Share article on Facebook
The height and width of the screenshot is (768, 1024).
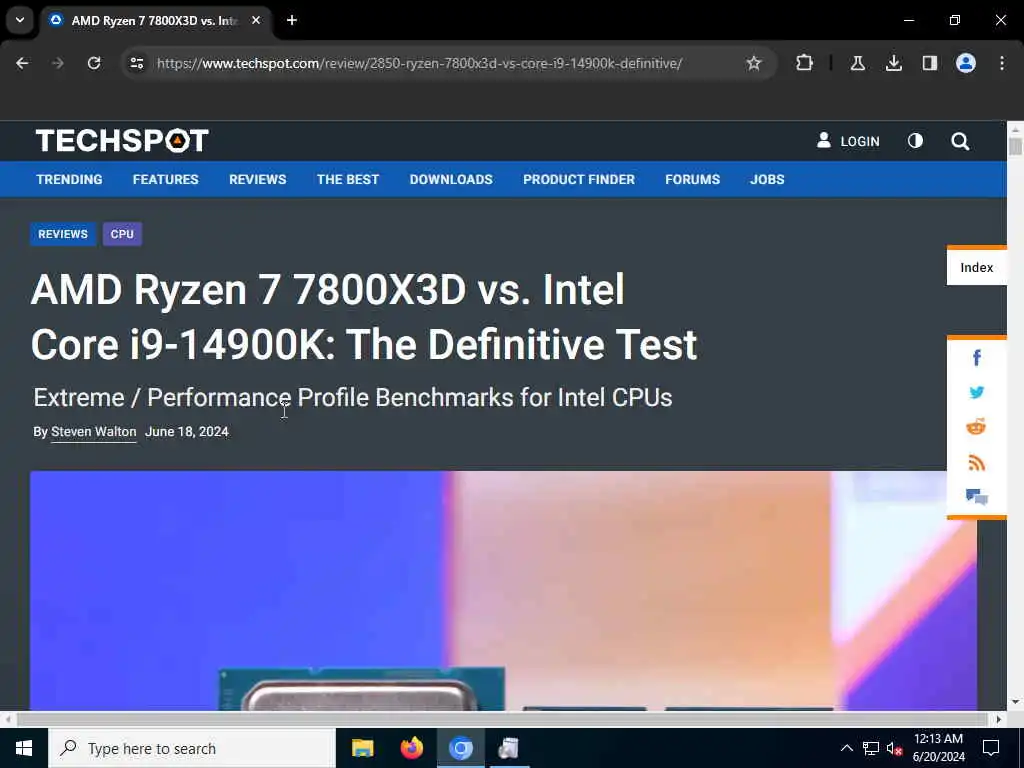pyautogui.click(x=976, y=357)
